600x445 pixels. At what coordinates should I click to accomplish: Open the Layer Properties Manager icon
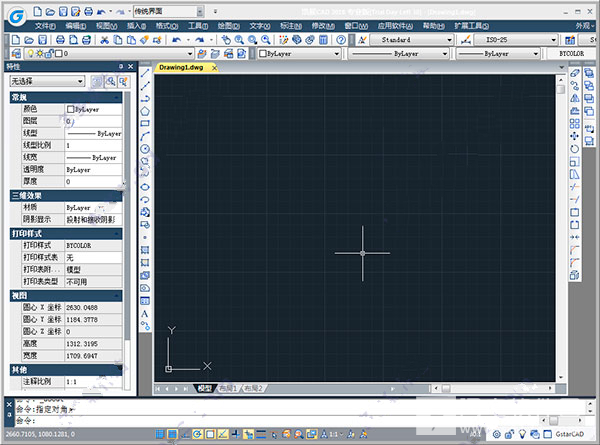coord(16,54)
